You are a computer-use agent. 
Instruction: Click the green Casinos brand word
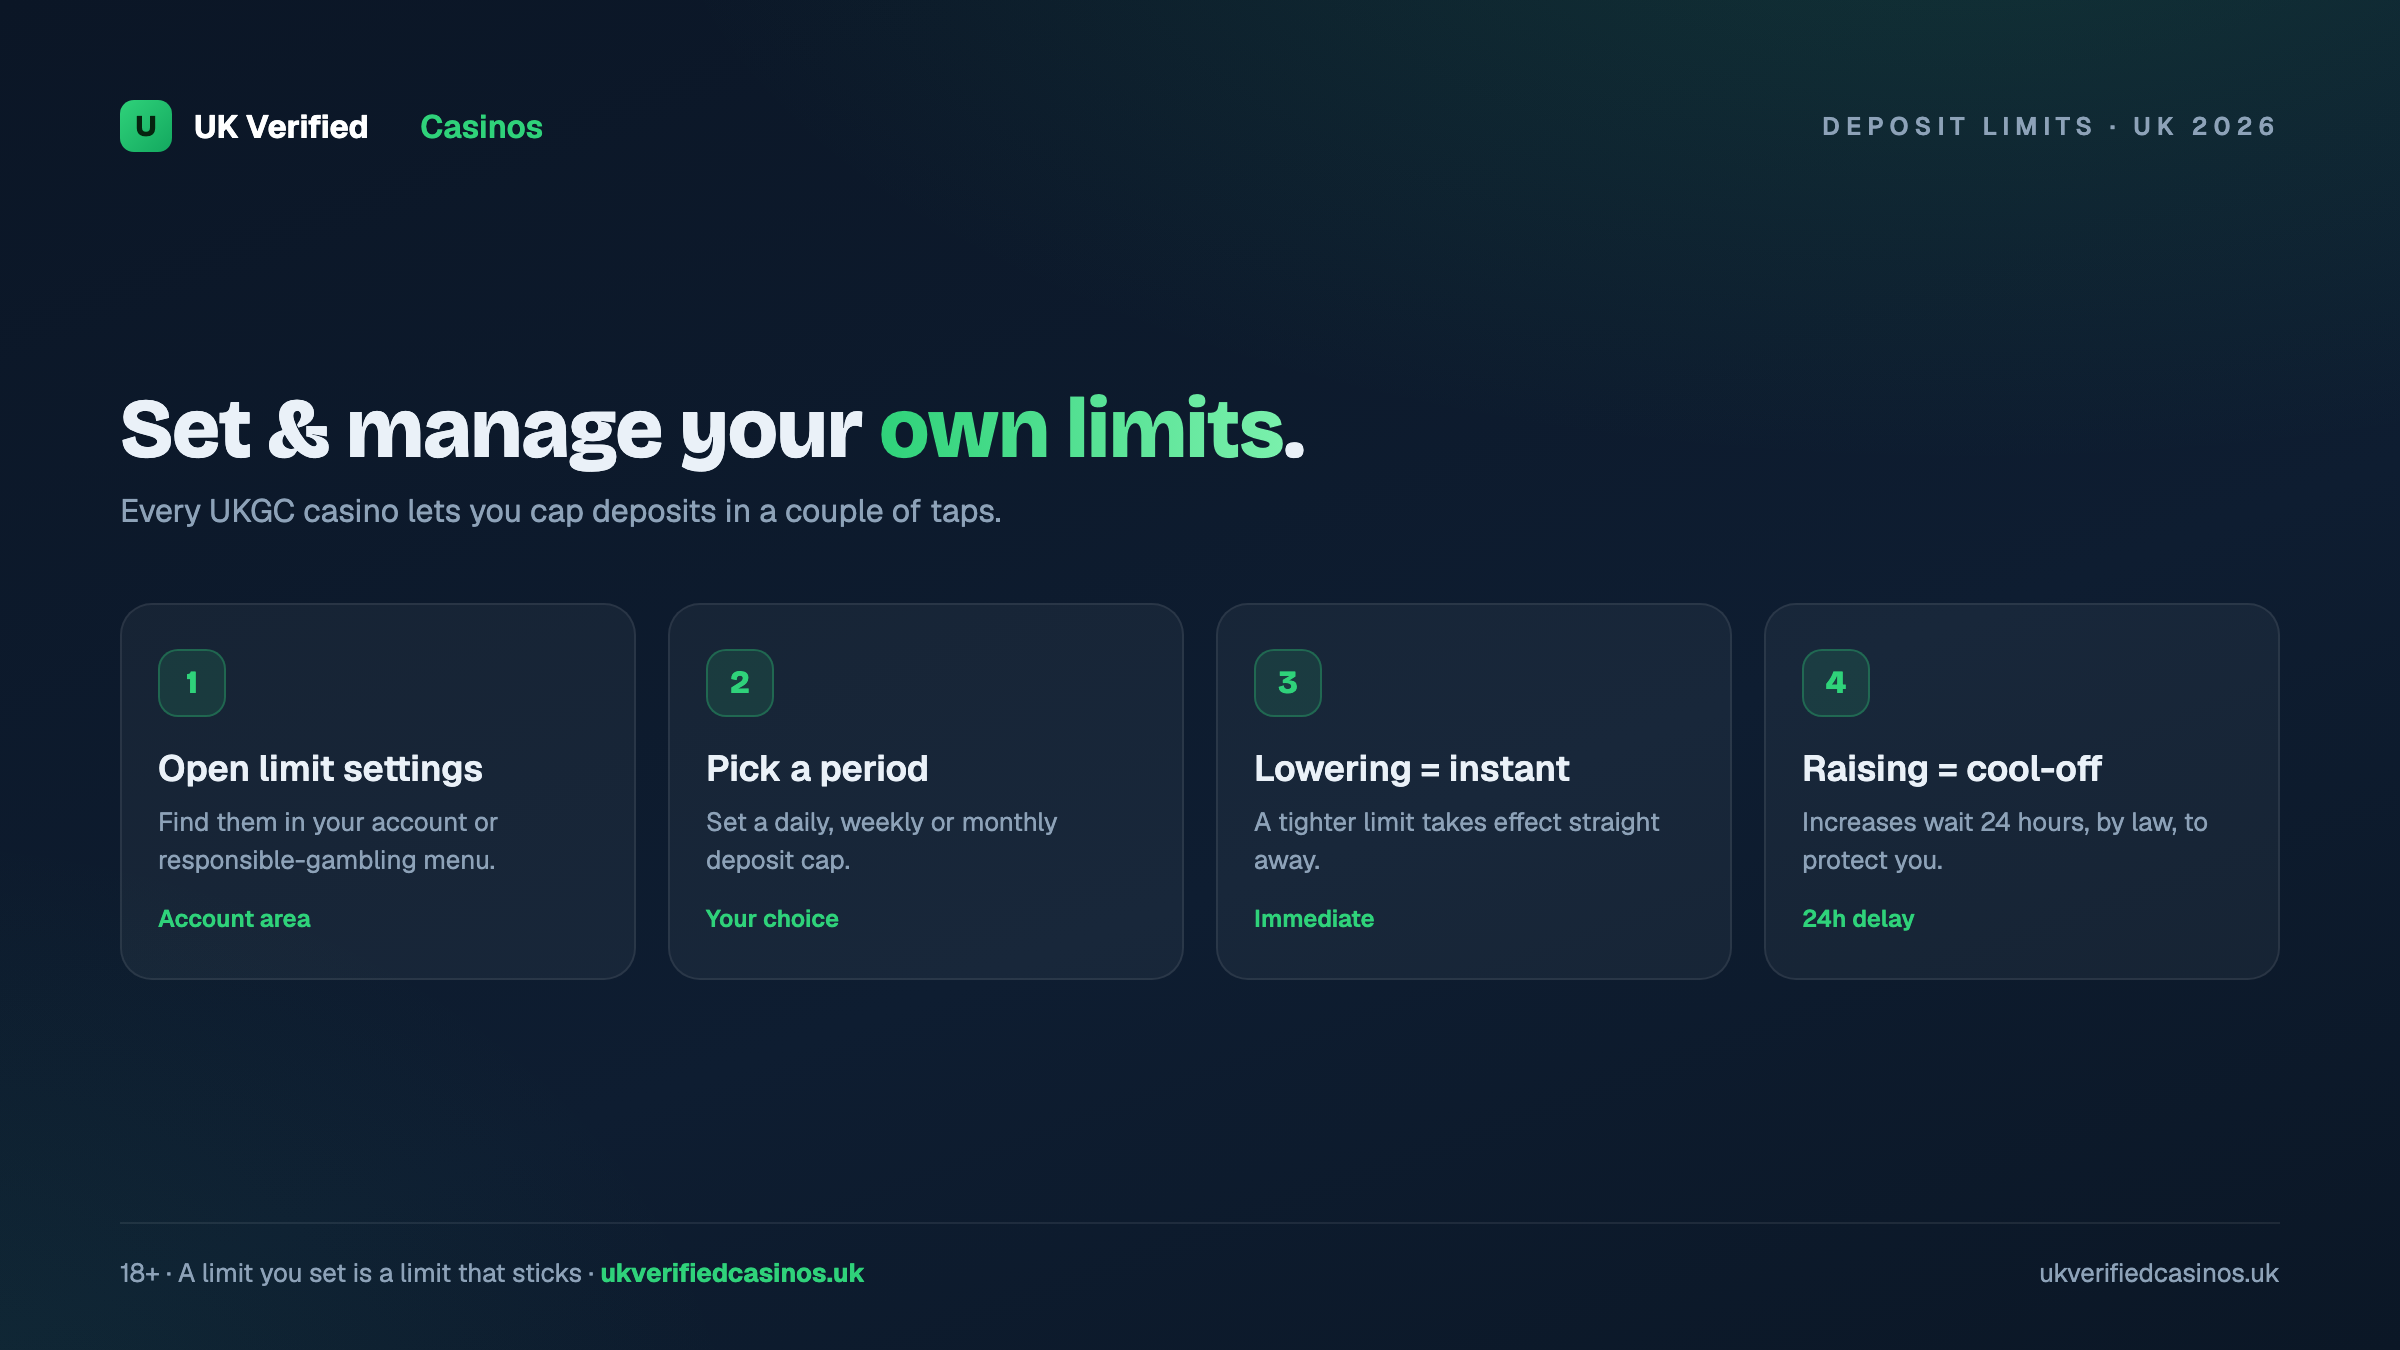coord(481,127)
